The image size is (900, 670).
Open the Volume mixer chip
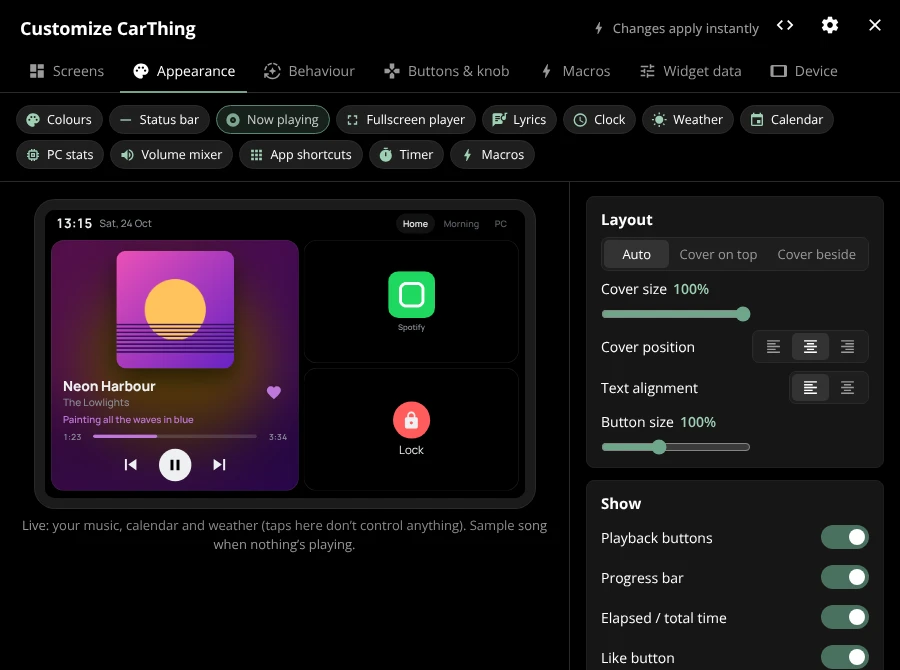coord(171,154)
